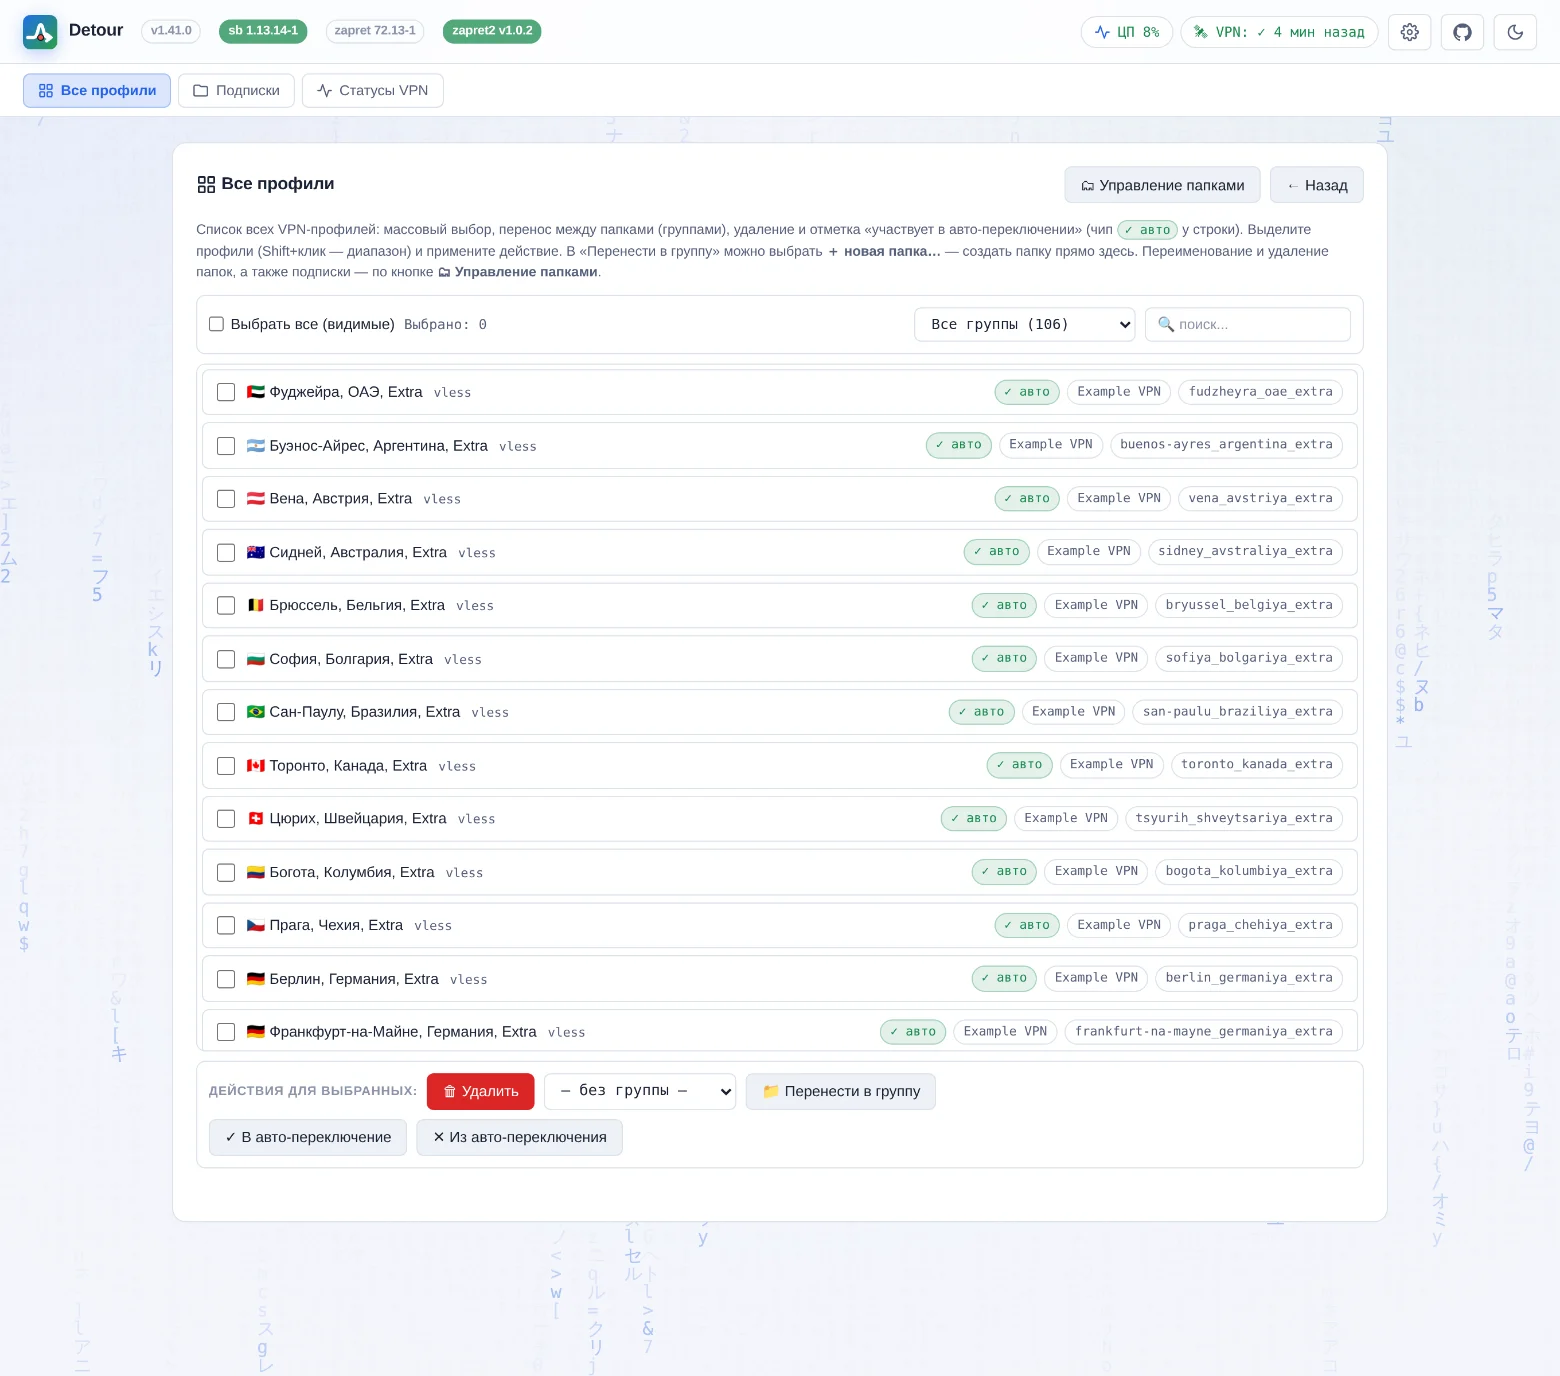
Task: Click the toronto_kanada_extra tag
Action: [1257, 765]
